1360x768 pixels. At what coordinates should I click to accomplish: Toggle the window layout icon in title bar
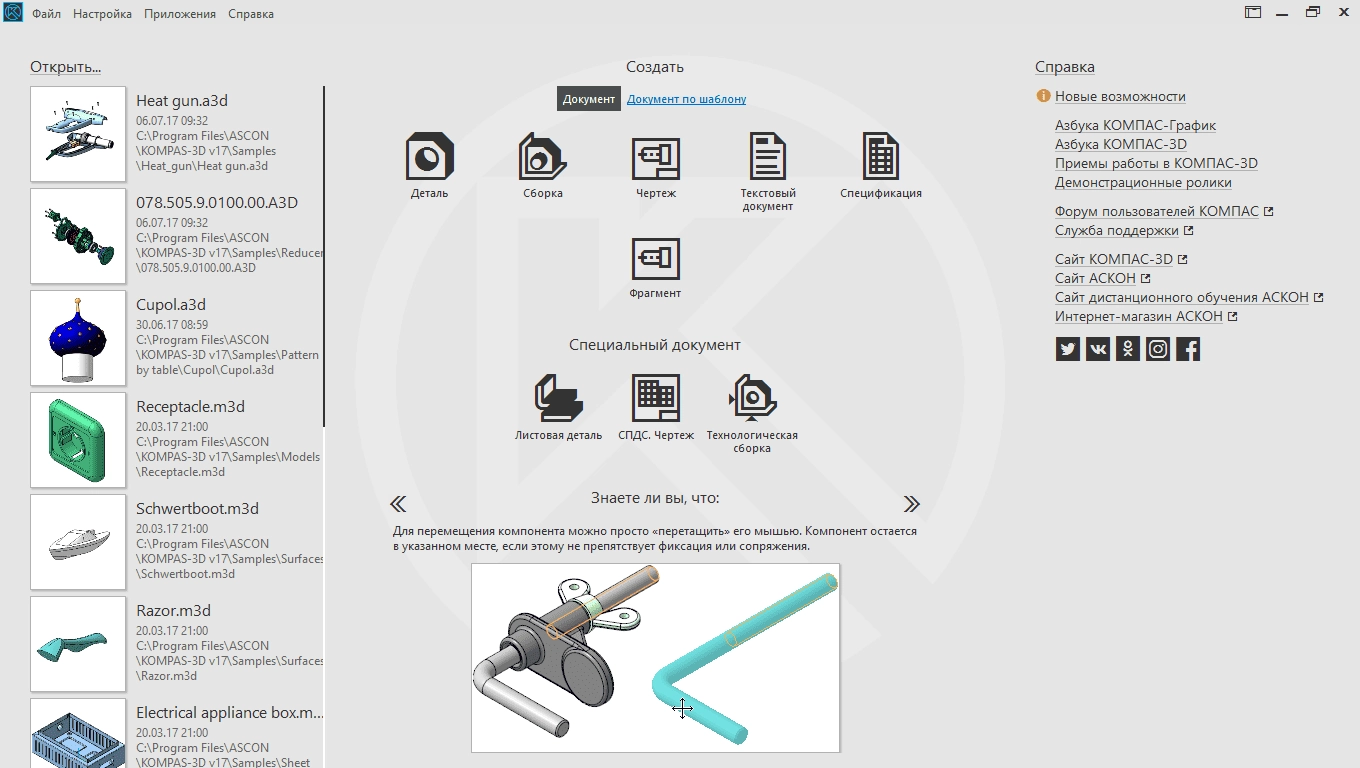(1253, 12)
